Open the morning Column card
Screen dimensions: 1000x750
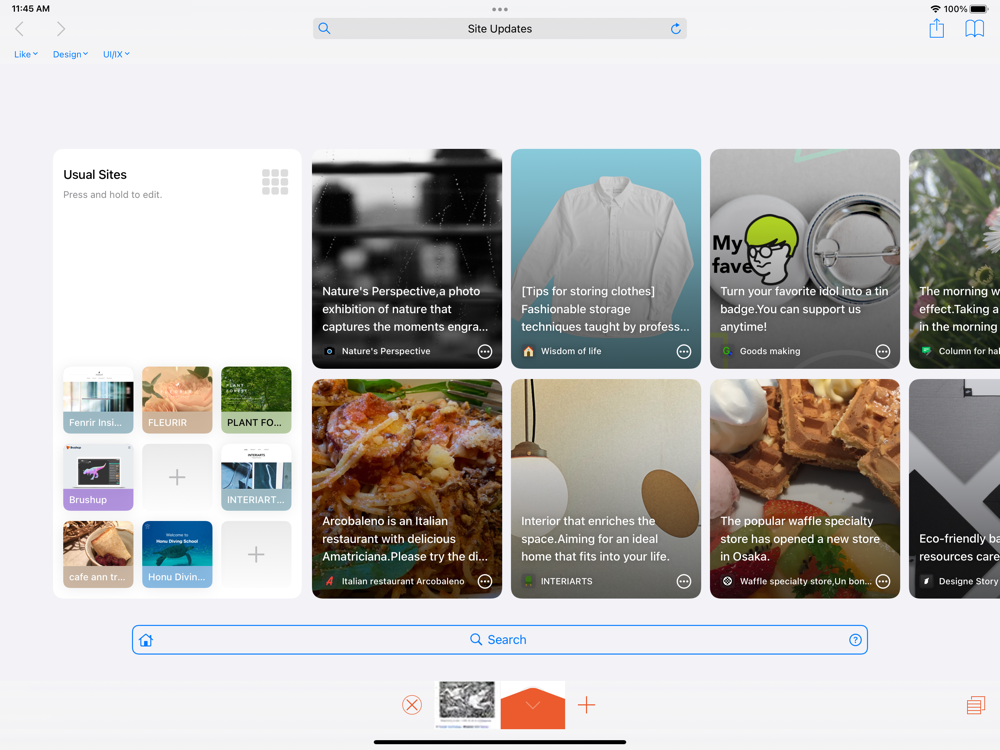point(955,258)
